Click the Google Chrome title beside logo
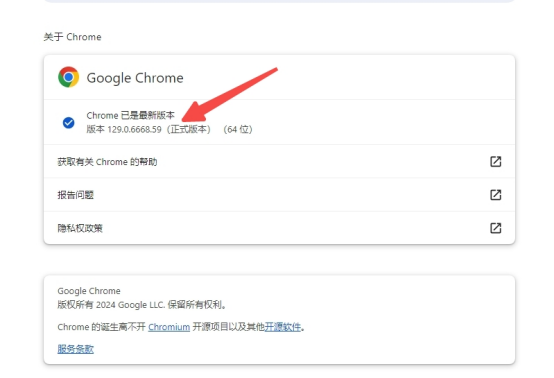This screenshot has width=554, height=378. coord(135,78)
